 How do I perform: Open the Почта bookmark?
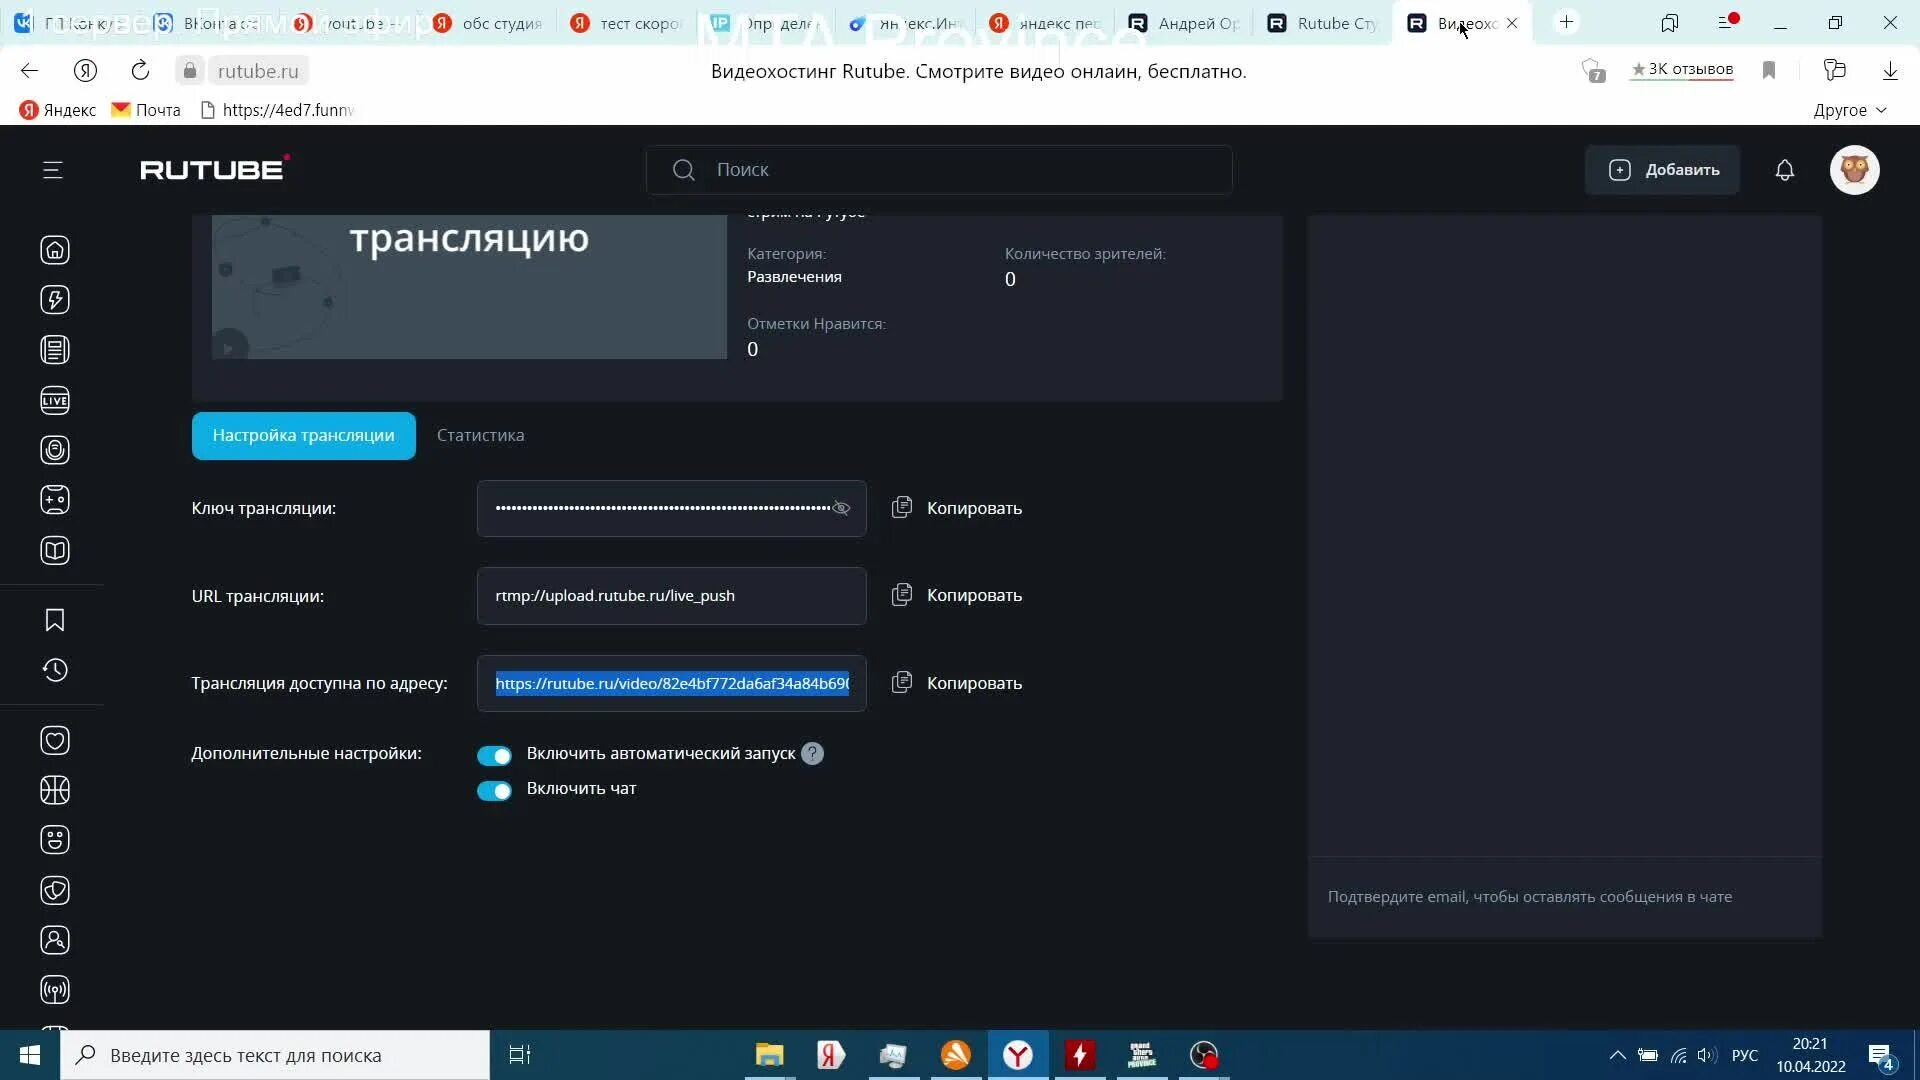[x=146, y=110]
